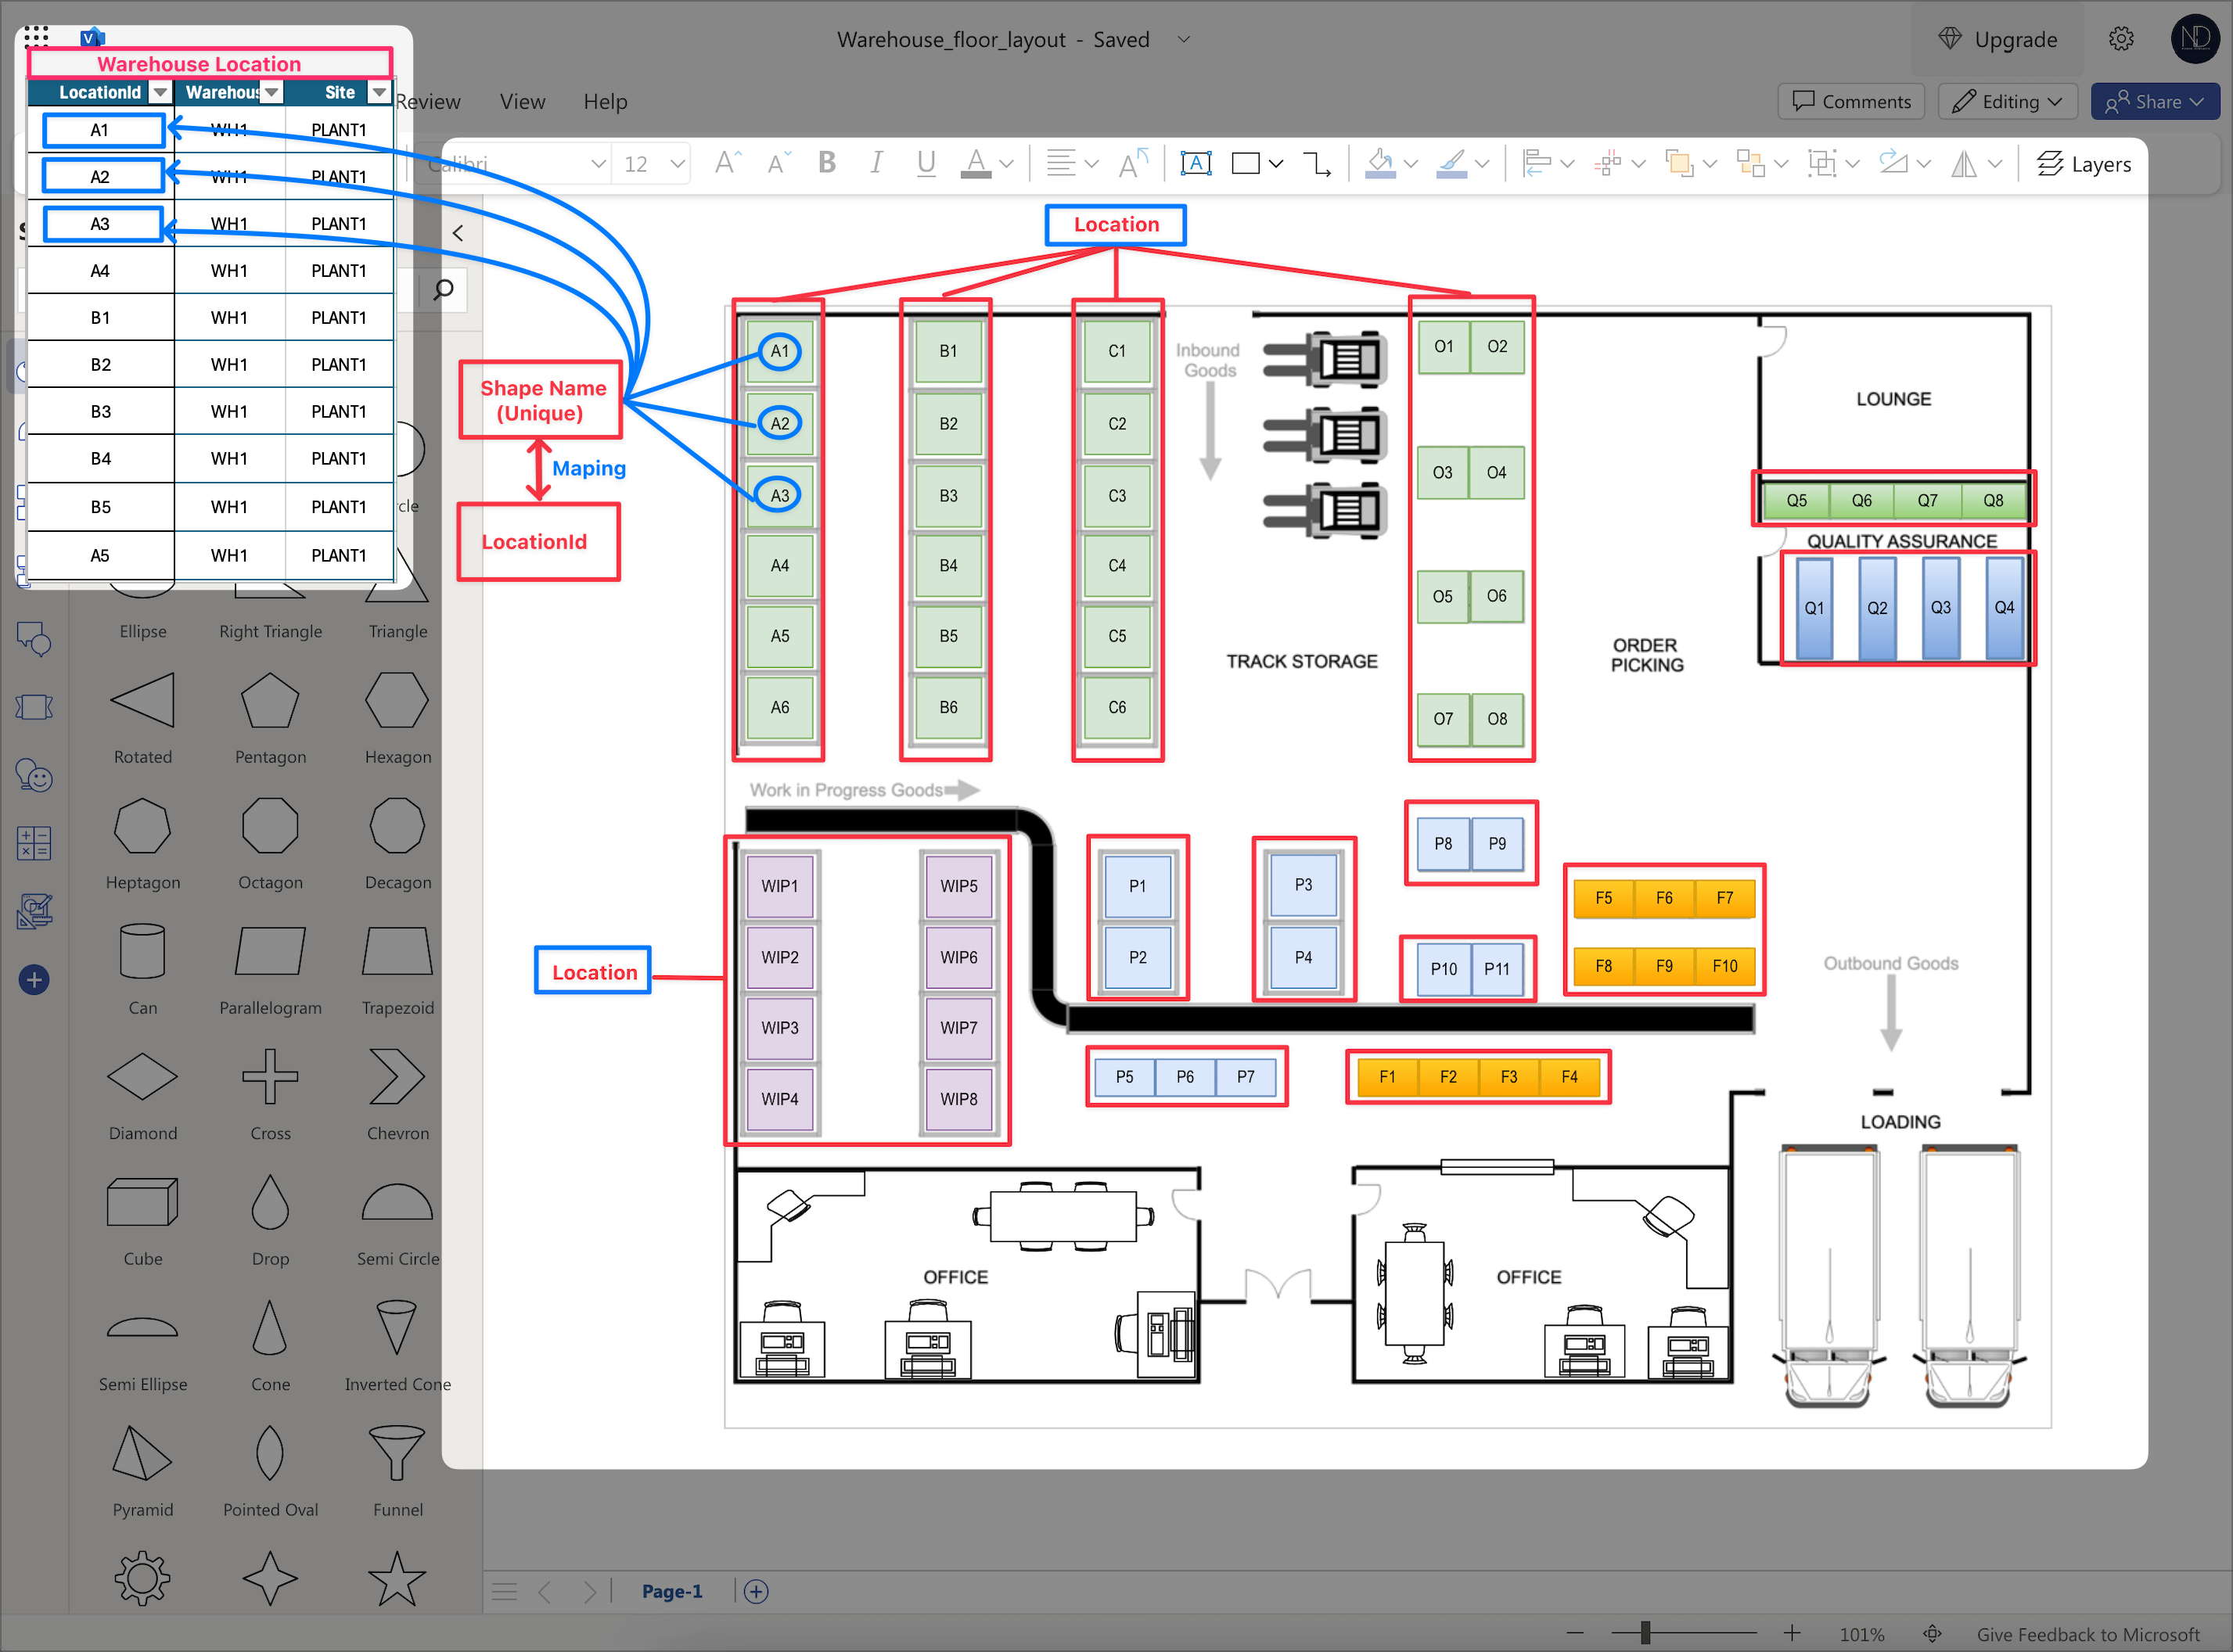Toggle italic formatting
Image resolution: width=2233 pixels, height=1652 pixels.
(x=876, y=163)
